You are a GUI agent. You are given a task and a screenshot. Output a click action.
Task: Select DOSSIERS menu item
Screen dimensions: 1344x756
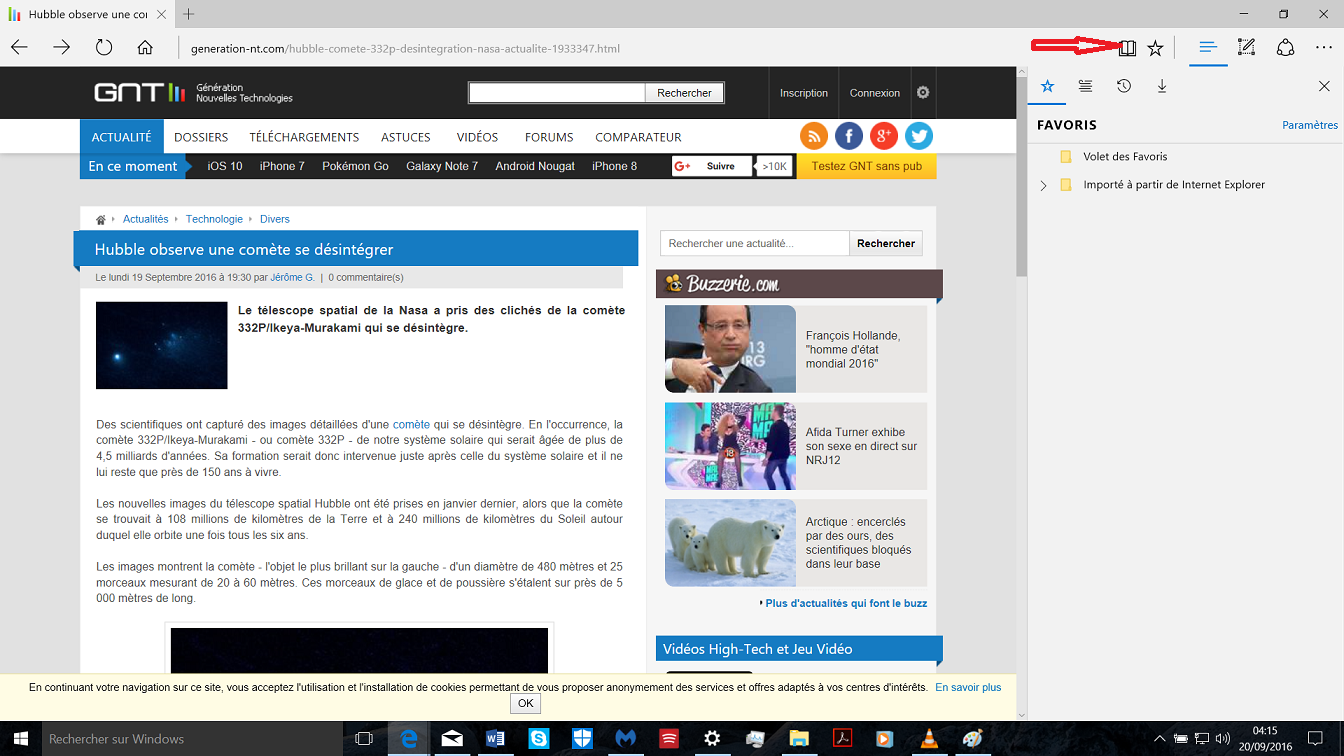click(201, 137)
